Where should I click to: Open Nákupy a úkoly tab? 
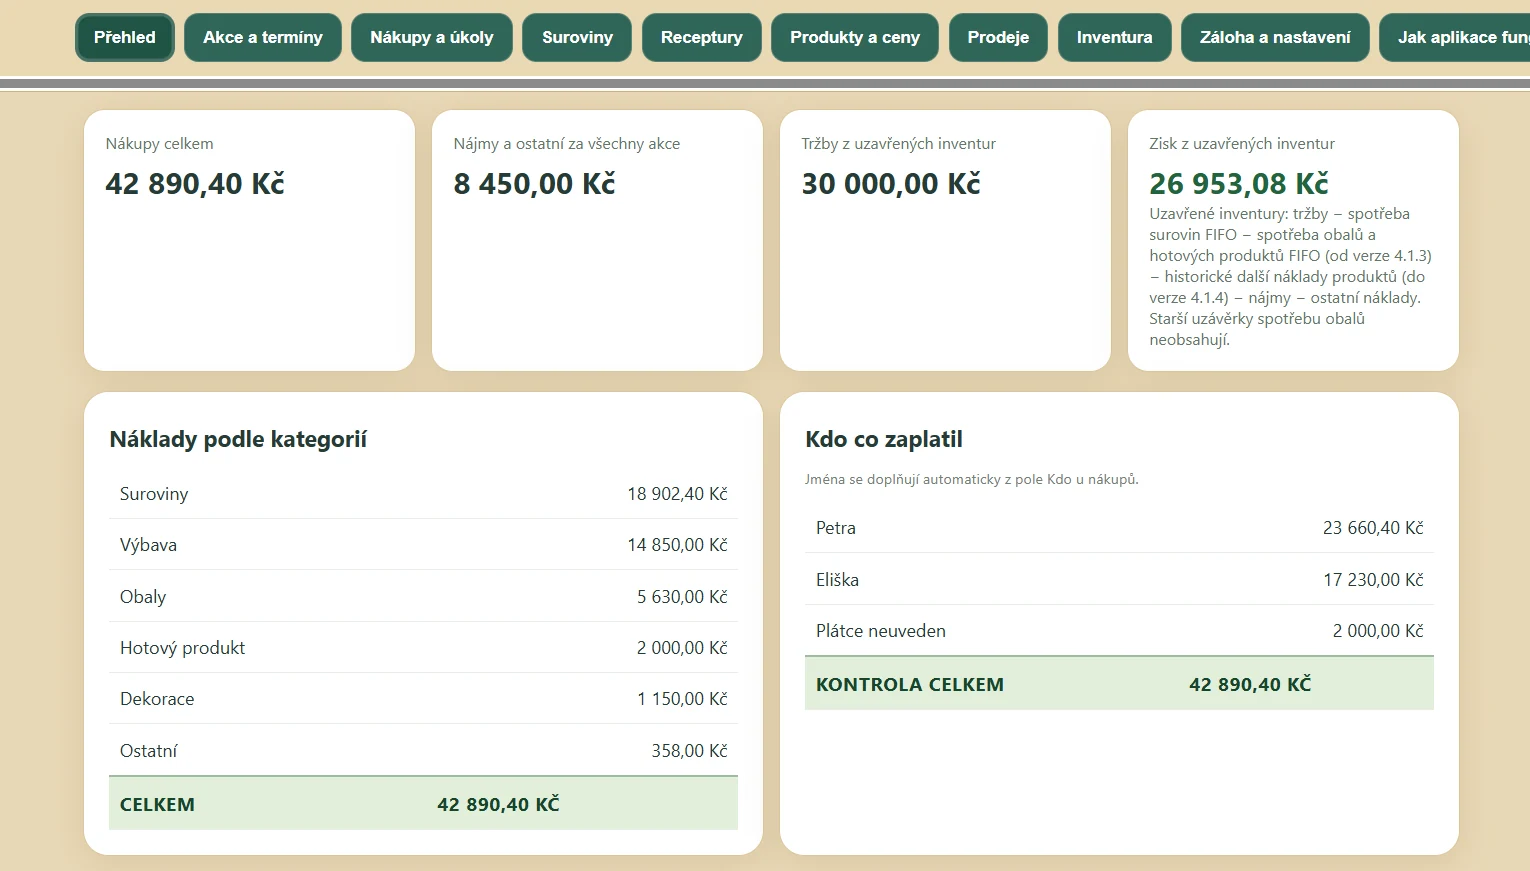pyautogui.click(x=432, y=38)
